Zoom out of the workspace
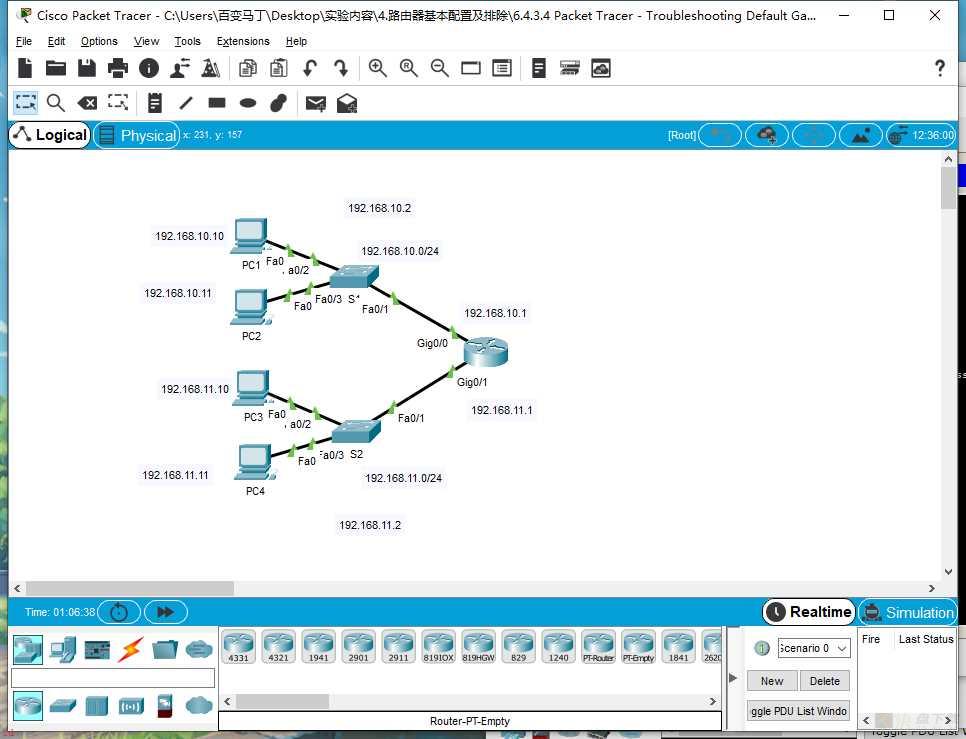This screenshot has height=739, width=966. (x=439, y=68)
